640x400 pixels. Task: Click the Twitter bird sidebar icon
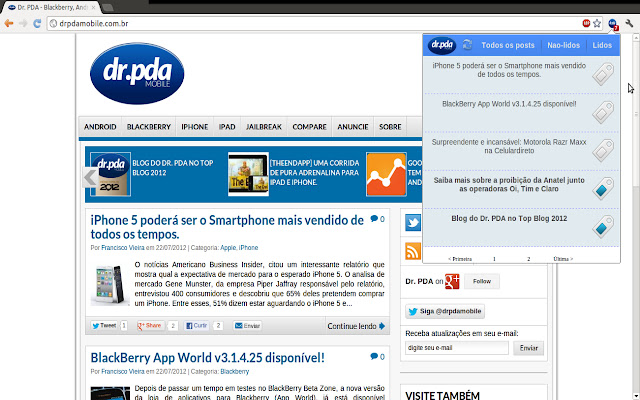pos(413,223)
